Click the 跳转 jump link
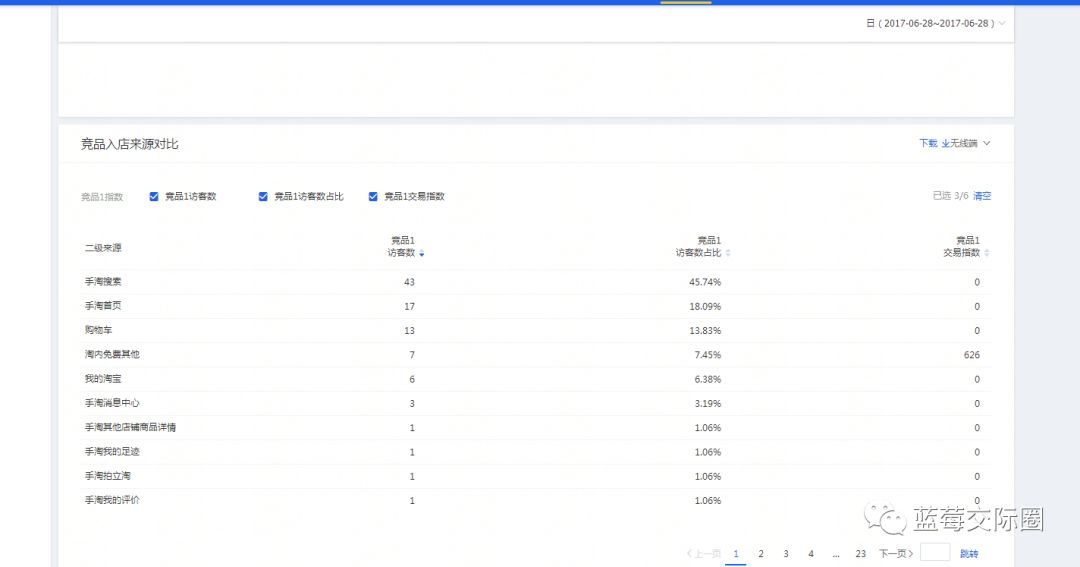The image size is (1080, 567). pos(969,553)
